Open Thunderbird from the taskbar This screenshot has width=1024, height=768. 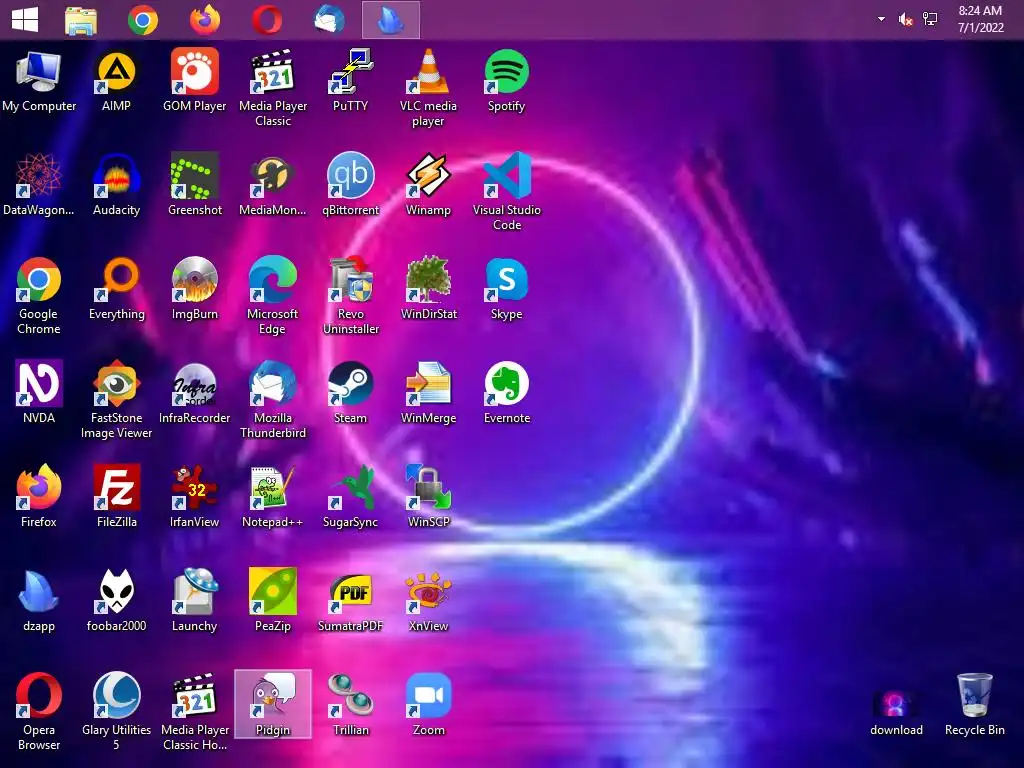pyautogui.click(x=328, y=20)
